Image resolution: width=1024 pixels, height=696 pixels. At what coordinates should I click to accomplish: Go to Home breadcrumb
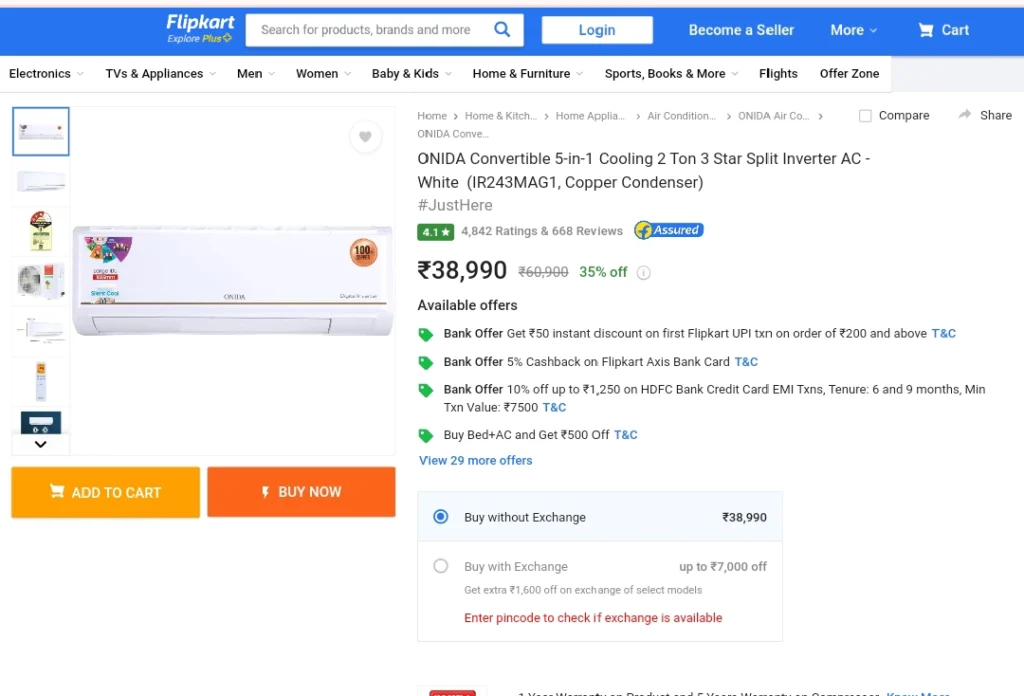click(432, 116)
